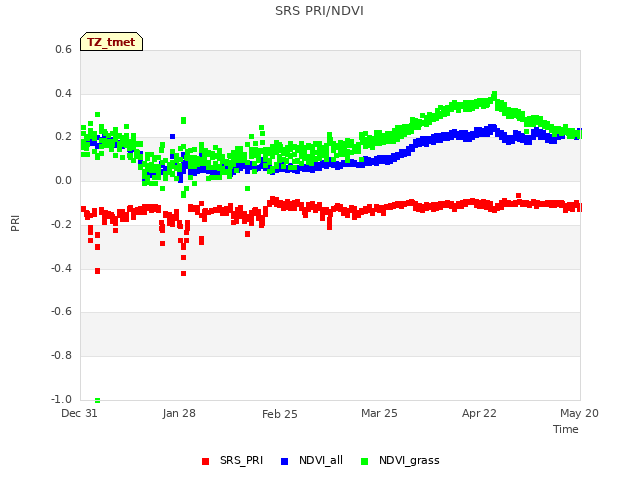
Task: Click the blue NDVI_all legend swatch
Action: click(284, 461)
